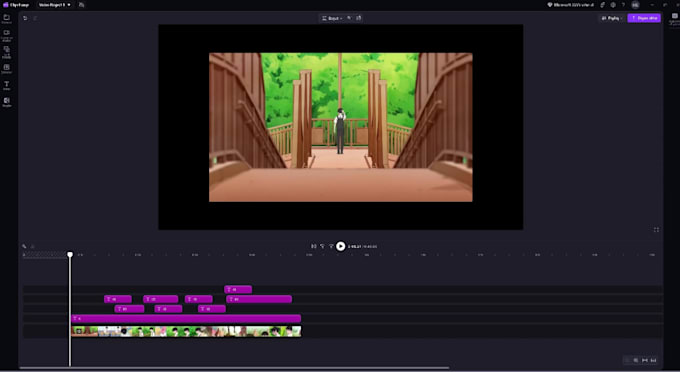Screen dimensions: 680x372
Task: Click the cloud save status icon
Action: coord(82,5)
